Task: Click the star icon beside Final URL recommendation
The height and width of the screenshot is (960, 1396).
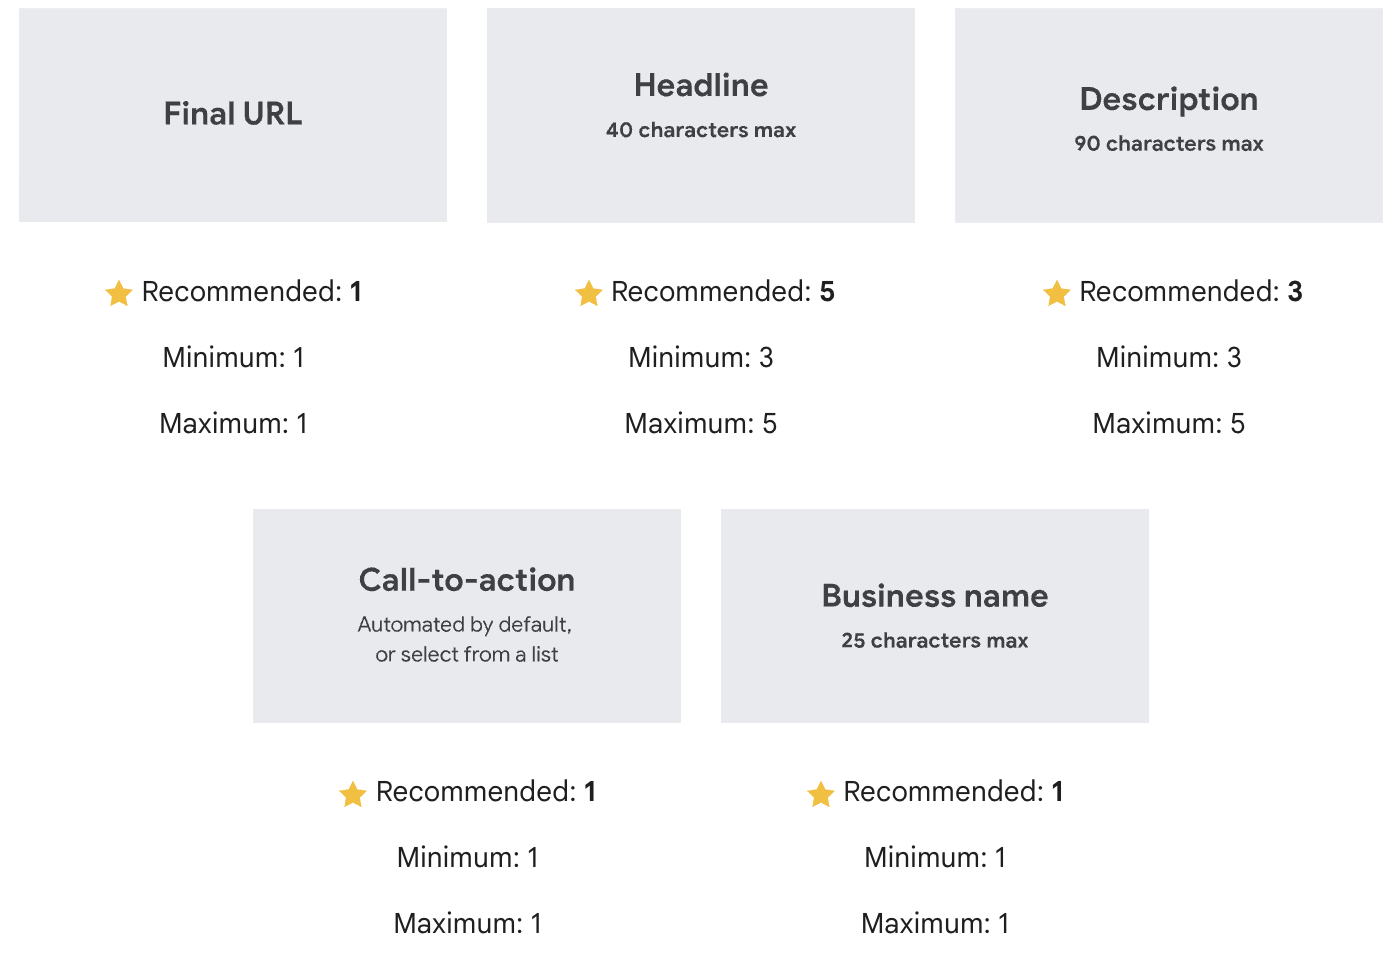Action: (x=119, y=293)
